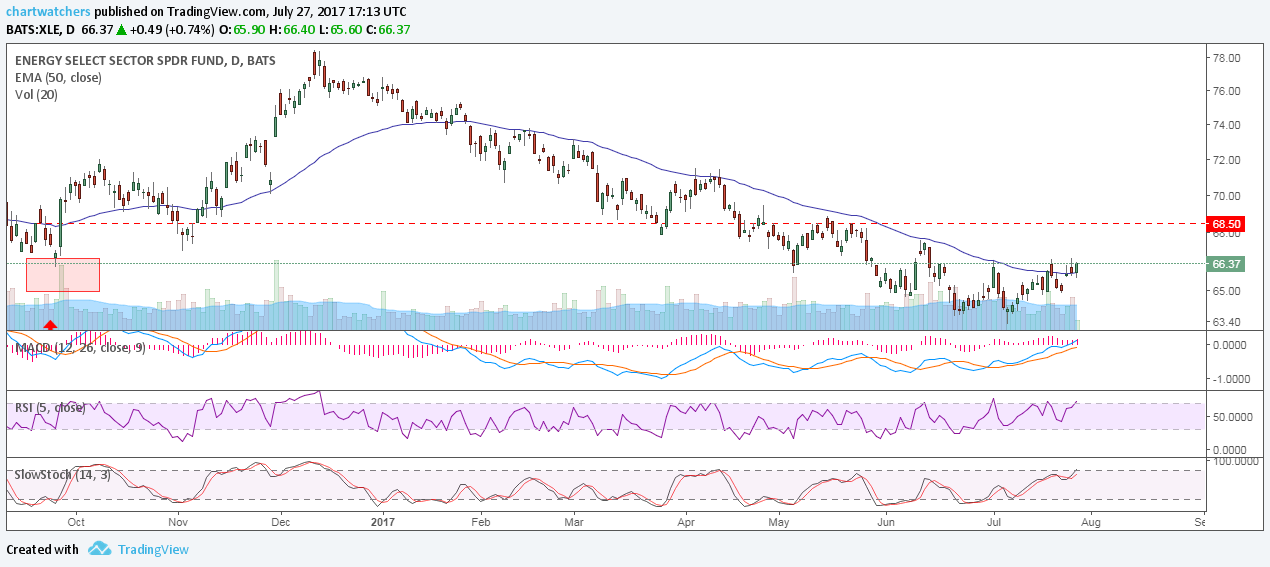Open the TradingView link in footer
Viewport: 1270px width, 567px height.
[153, 550]
